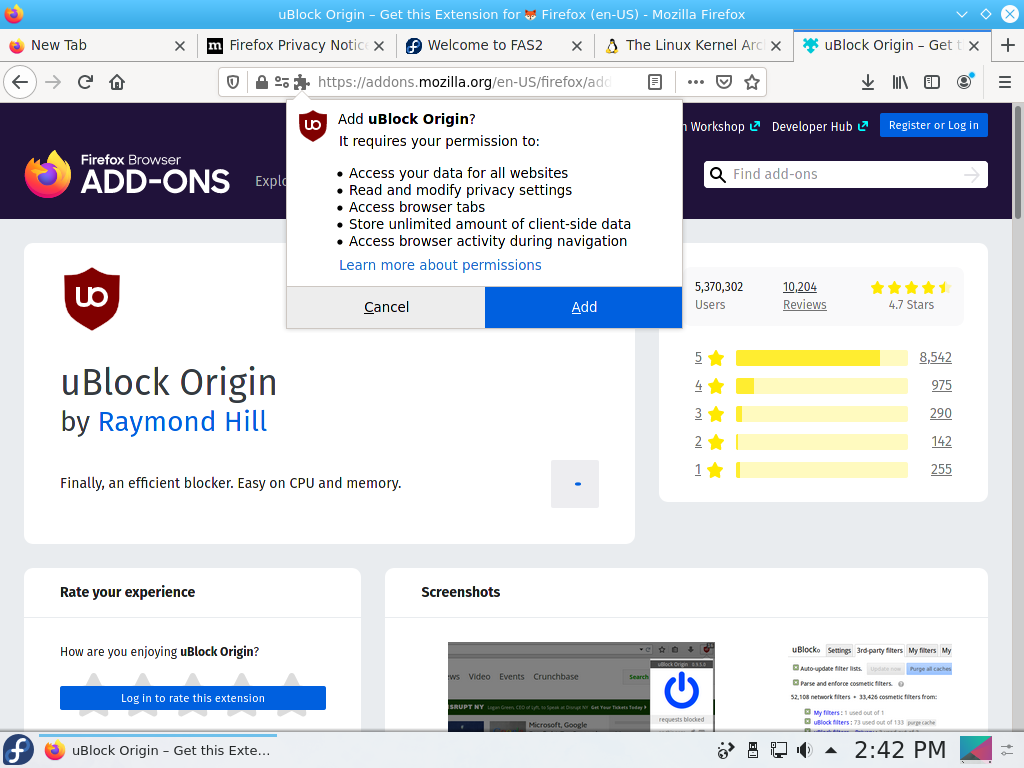Close the Firefox Privacy Notice tab
Screen dimensions: 1024x768
[379, 46]
